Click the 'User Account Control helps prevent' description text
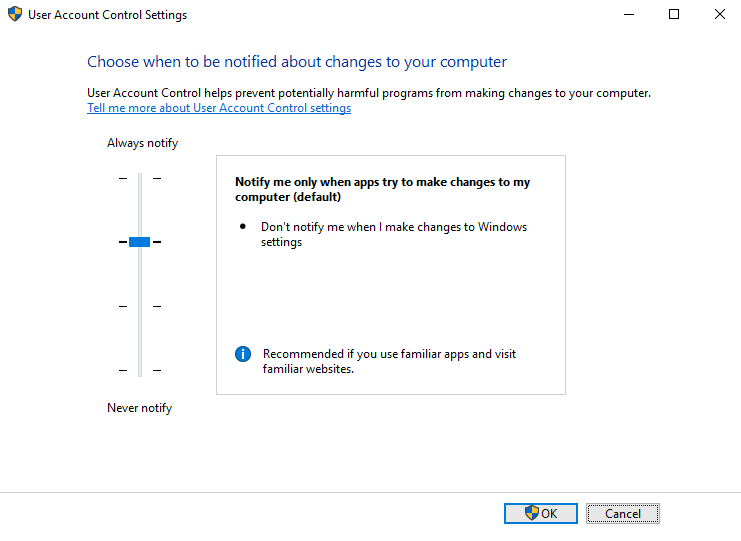This screenshot has width=741, height=541. pyautogui.click(x=368, y=93)
